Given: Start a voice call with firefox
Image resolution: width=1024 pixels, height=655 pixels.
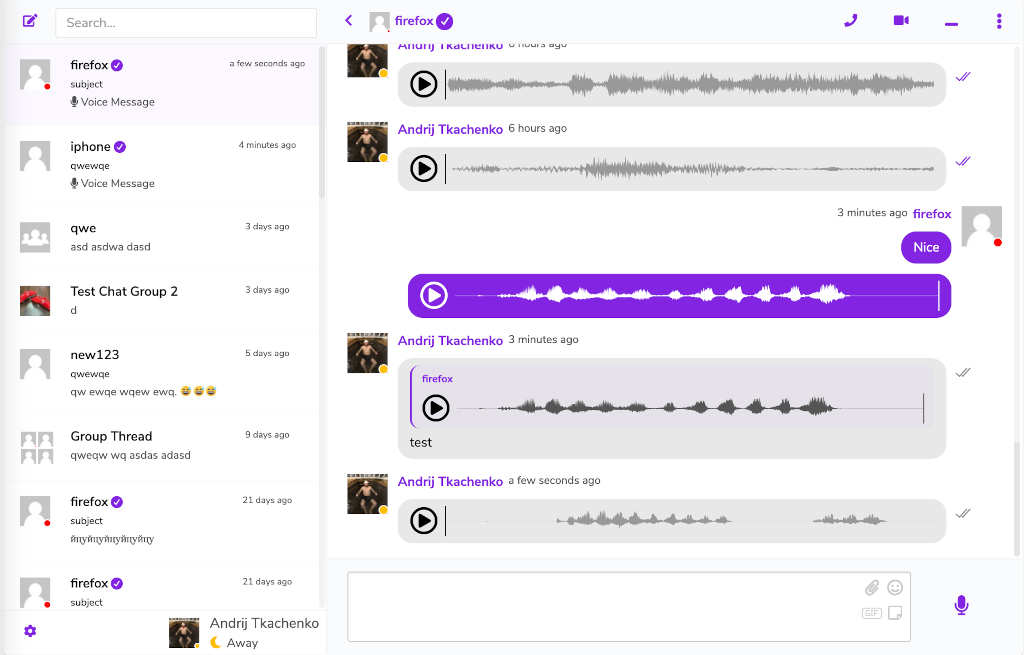Looking at the screenshot, I should click(x=850, y=20).
